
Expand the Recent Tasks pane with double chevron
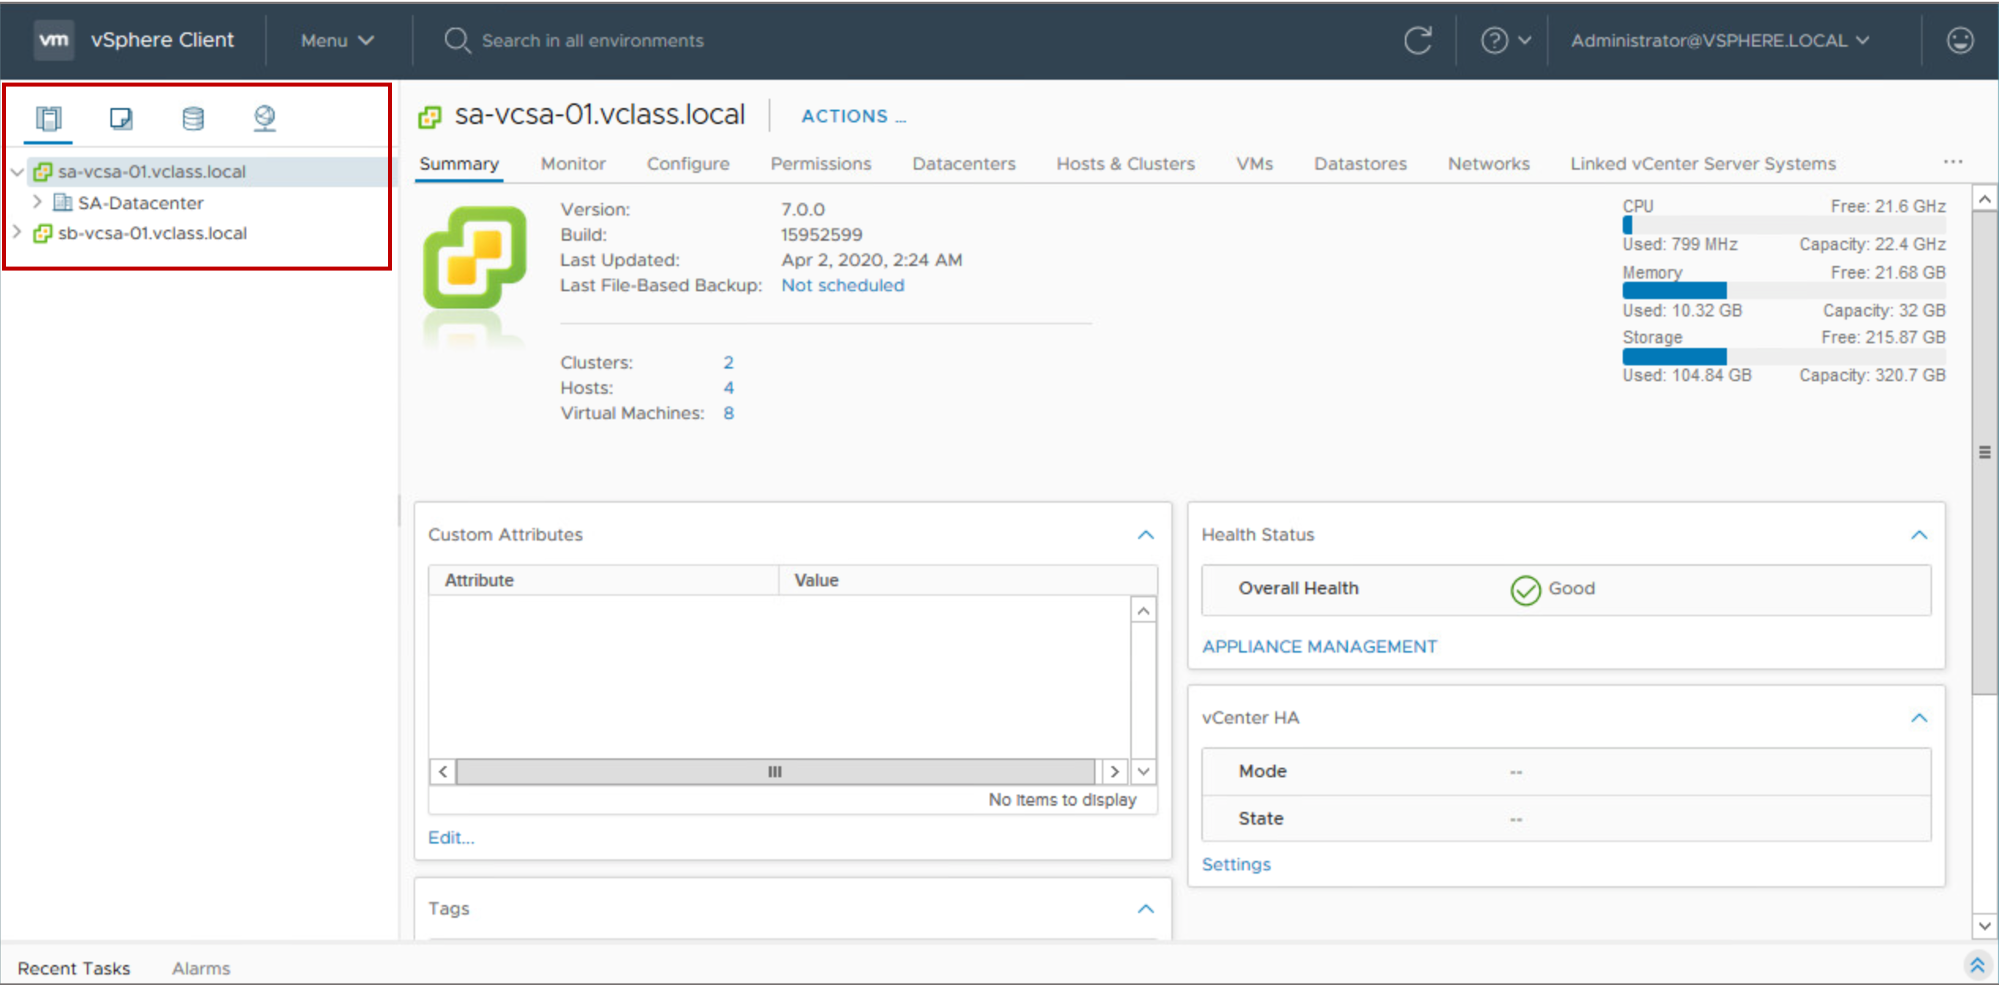point(1977,965)
